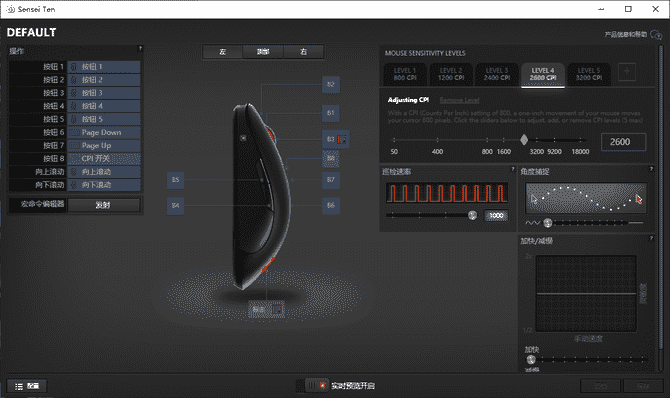Switch to the 左 (left) mouse view tab
The image size is (670, 398).
pyautogui.click(x=223, y=52)
